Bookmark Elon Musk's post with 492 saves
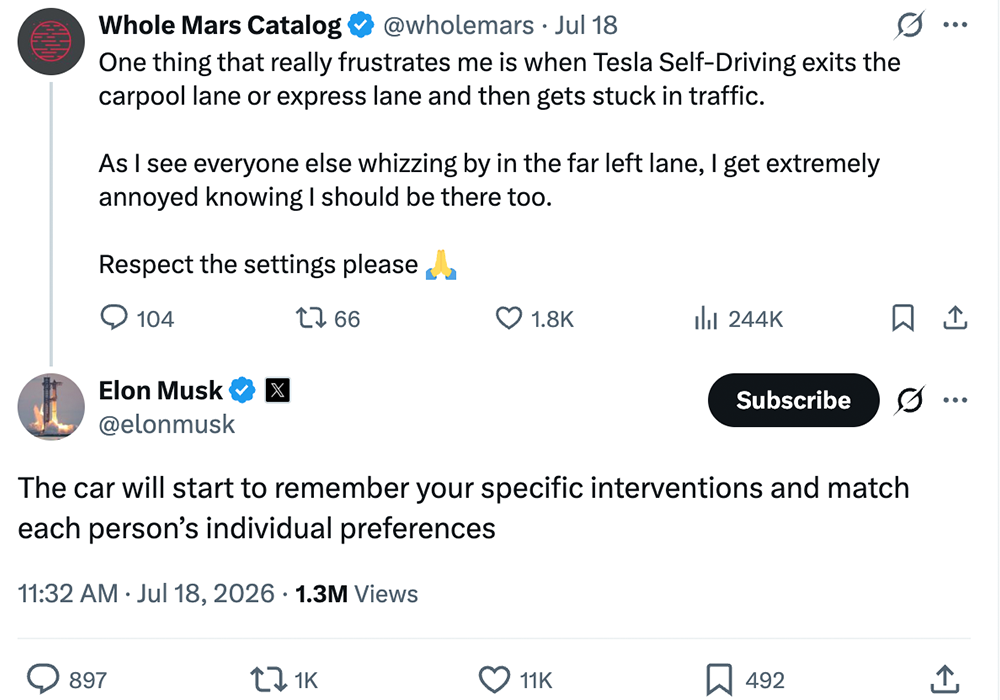This screenshot has height=700, width=1000. (x=719, y=679)
